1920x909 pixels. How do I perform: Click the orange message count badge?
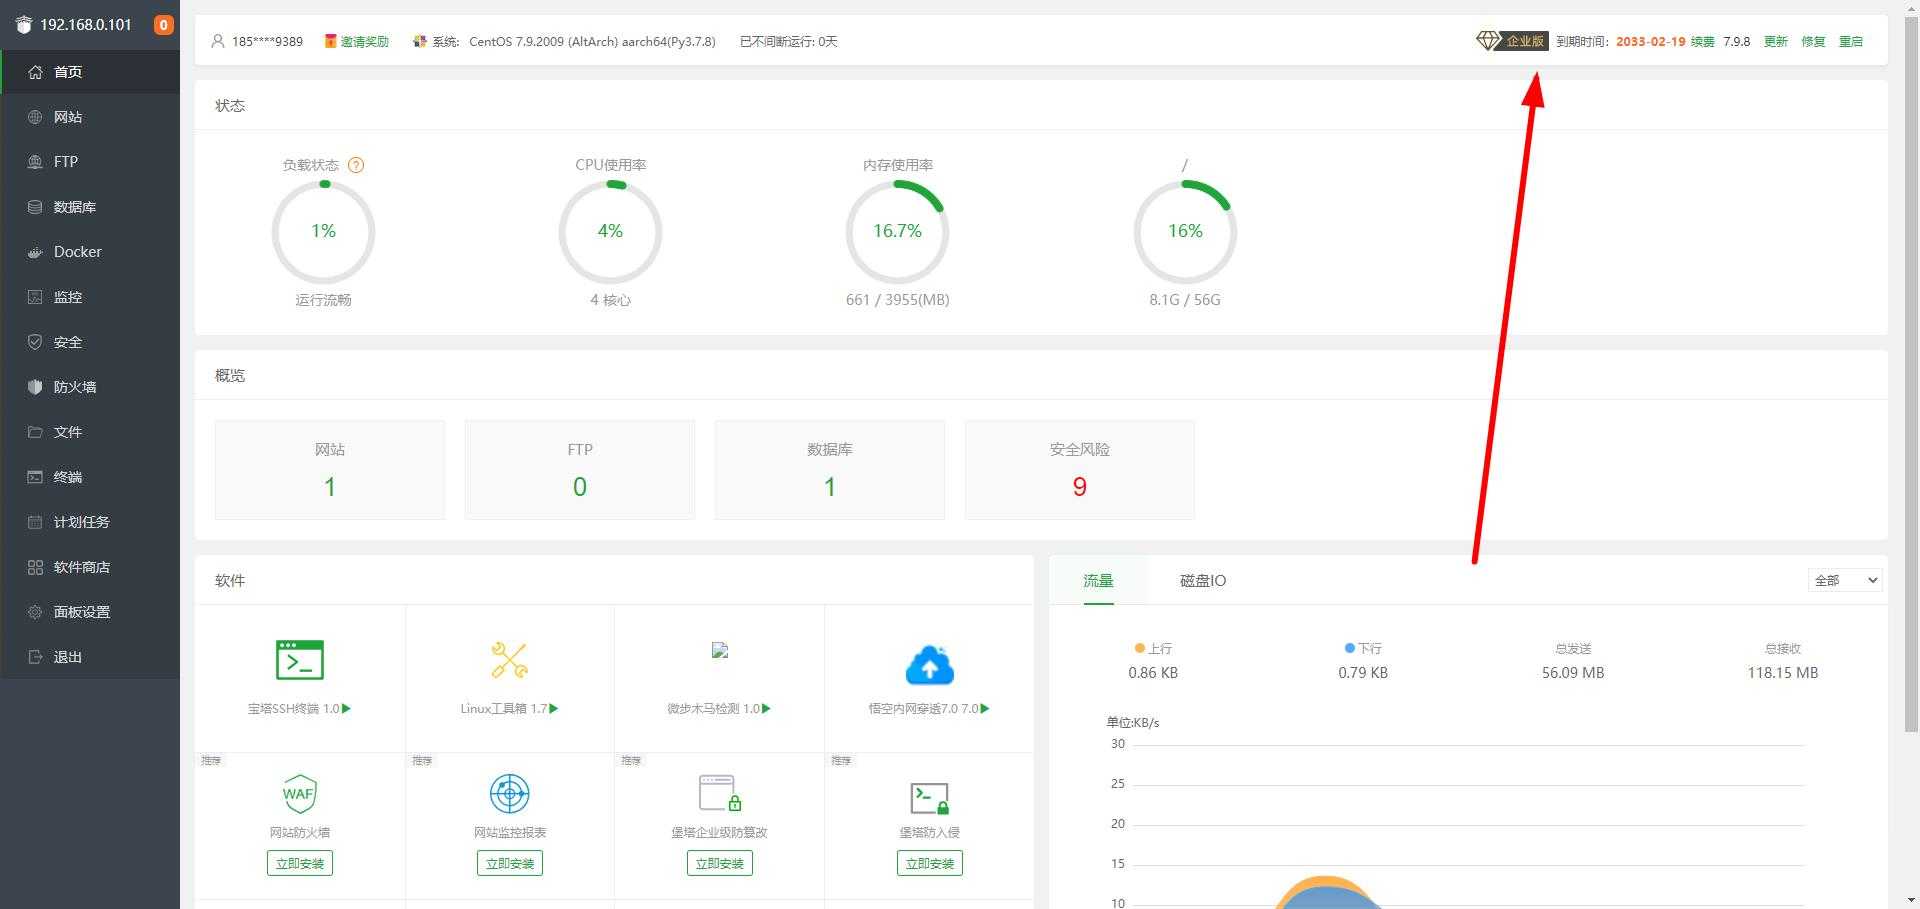click(163, 25)
